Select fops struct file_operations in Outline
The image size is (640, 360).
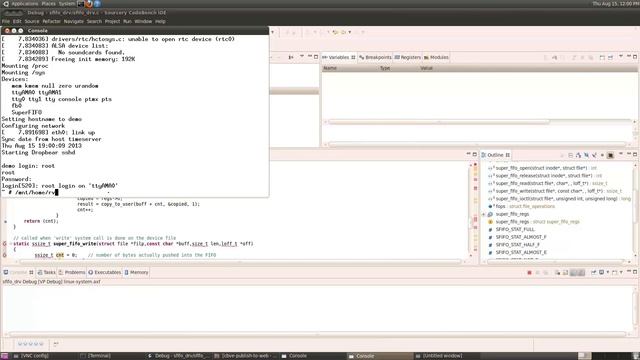[x=522, y=207]
